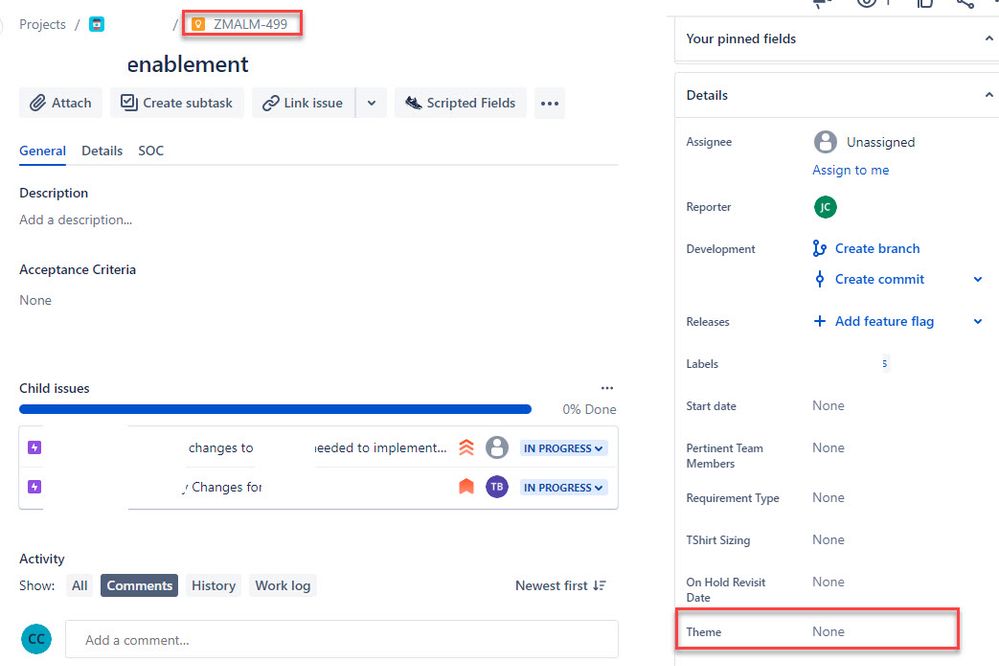This screenshot has width=999, height=666.
Task: Click Create subtask button
Action: pyautogui.click(x=177, y=103)
